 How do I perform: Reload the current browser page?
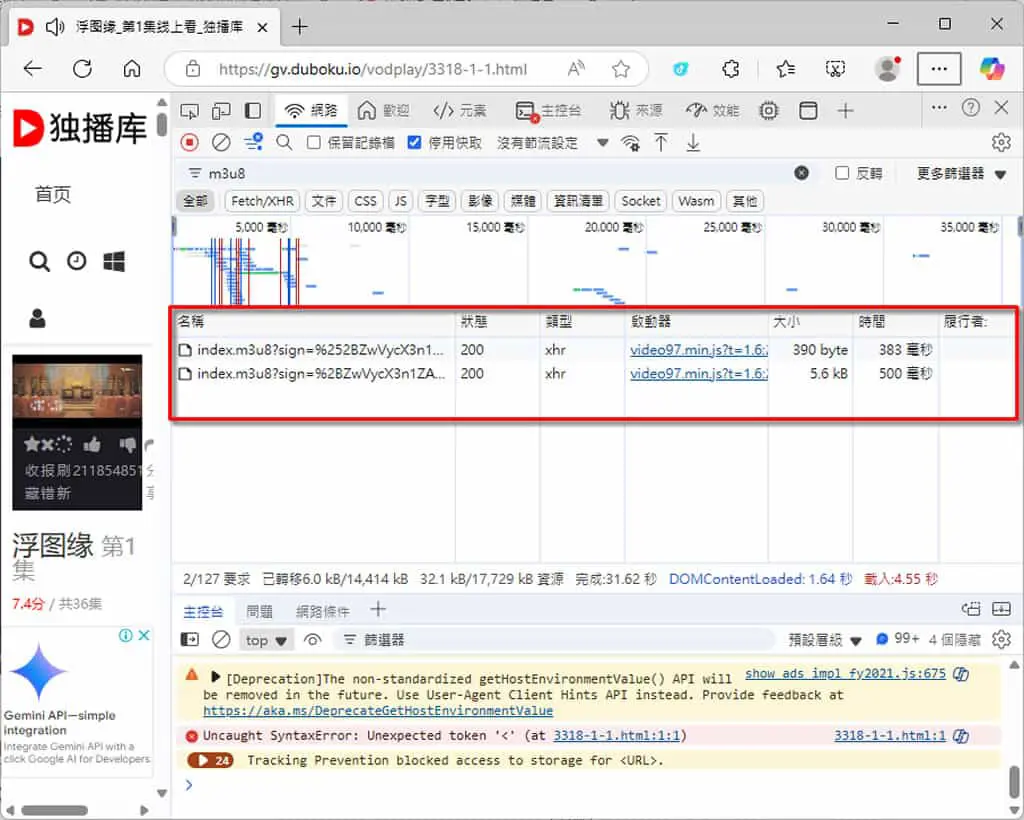point(82,69)
